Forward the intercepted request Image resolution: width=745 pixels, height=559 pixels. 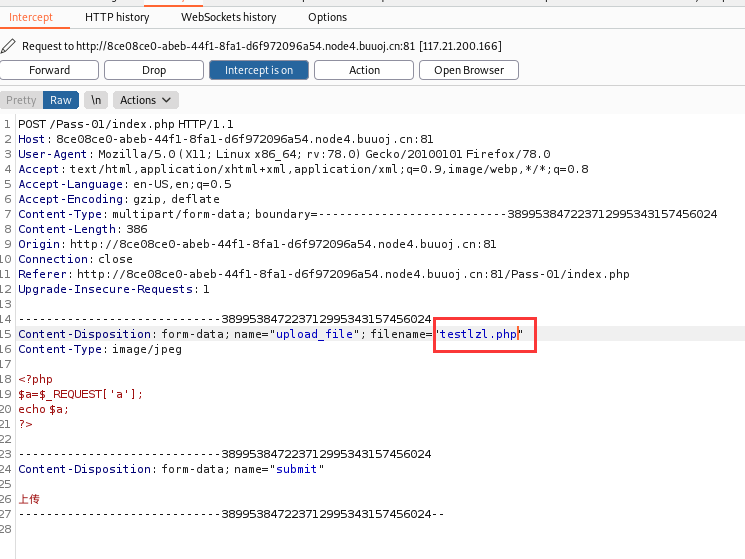[49, 70]
